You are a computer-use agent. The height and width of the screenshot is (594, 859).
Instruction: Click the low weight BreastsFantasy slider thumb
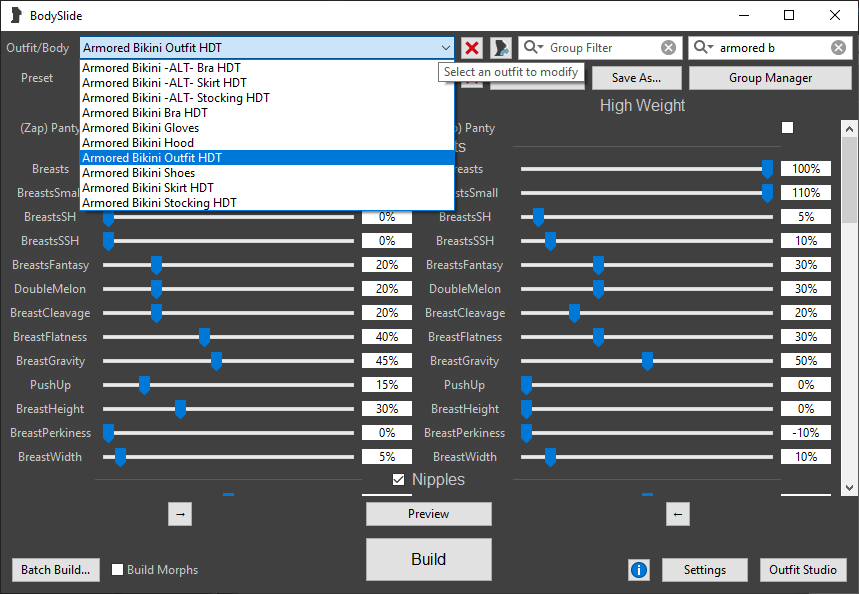point(156,265)
